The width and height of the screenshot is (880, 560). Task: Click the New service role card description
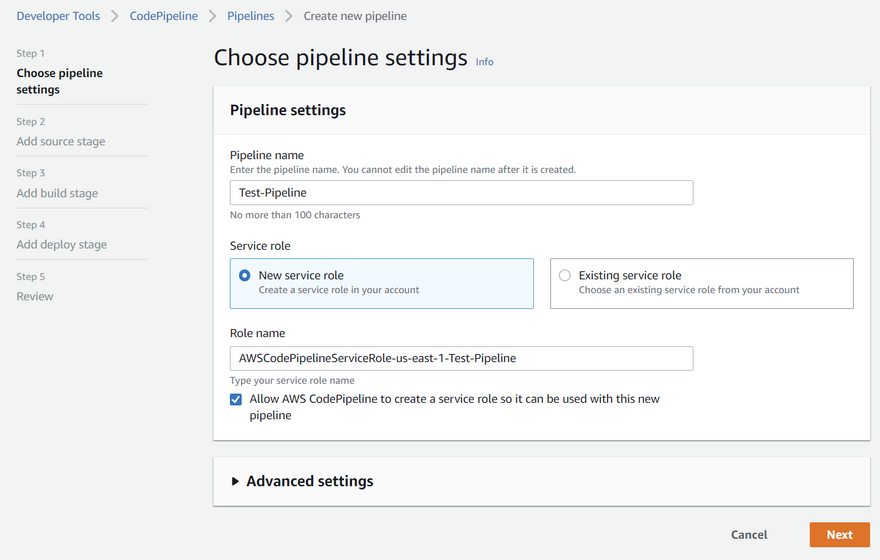point(339,290)
